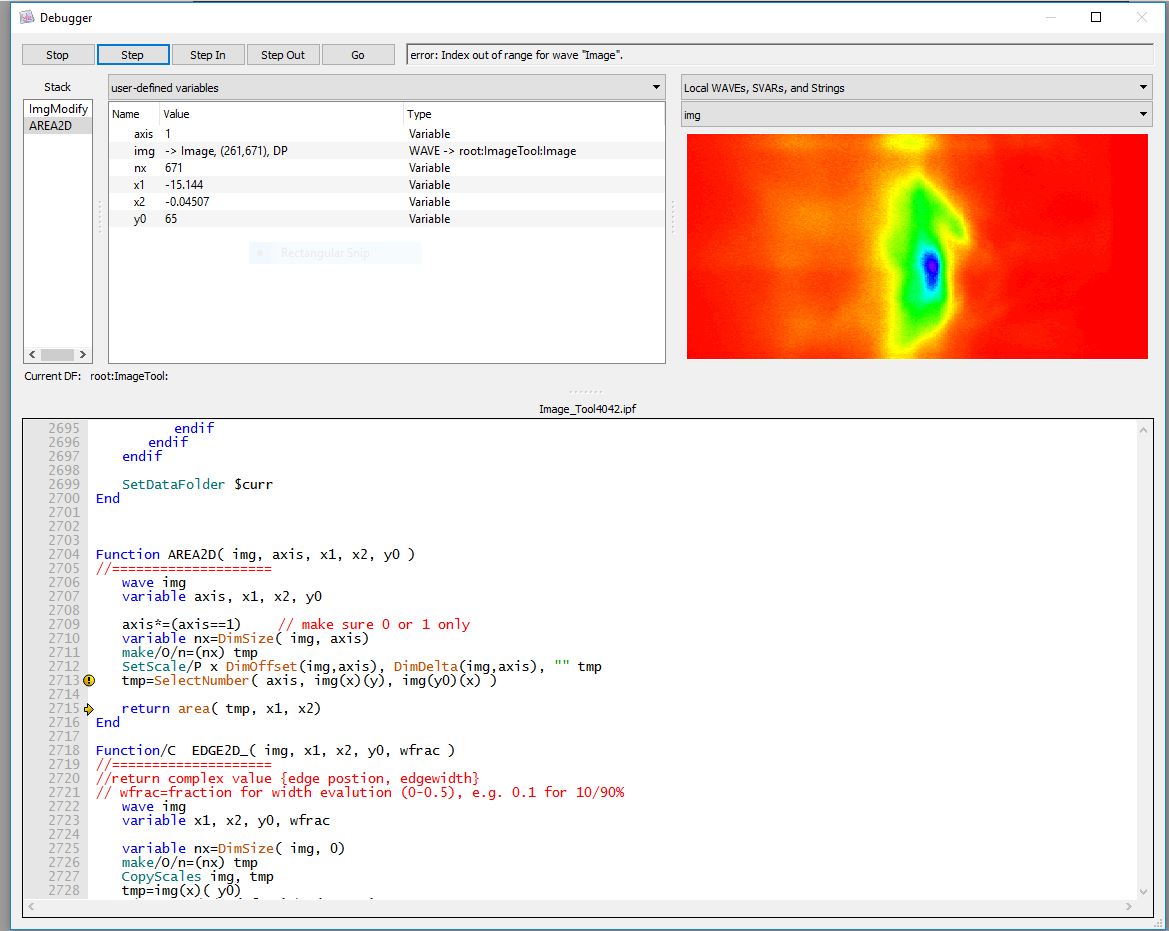Open the img wave selector dropdown

point(916,115)
